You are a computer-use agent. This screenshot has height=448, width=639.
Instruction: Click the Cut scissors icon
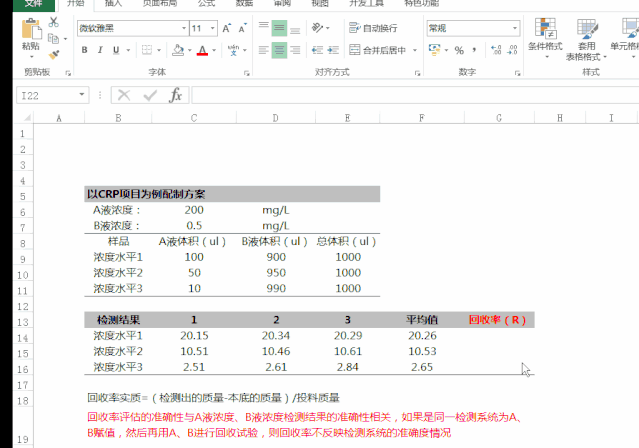pyautogui.click(x=54, y=24)
